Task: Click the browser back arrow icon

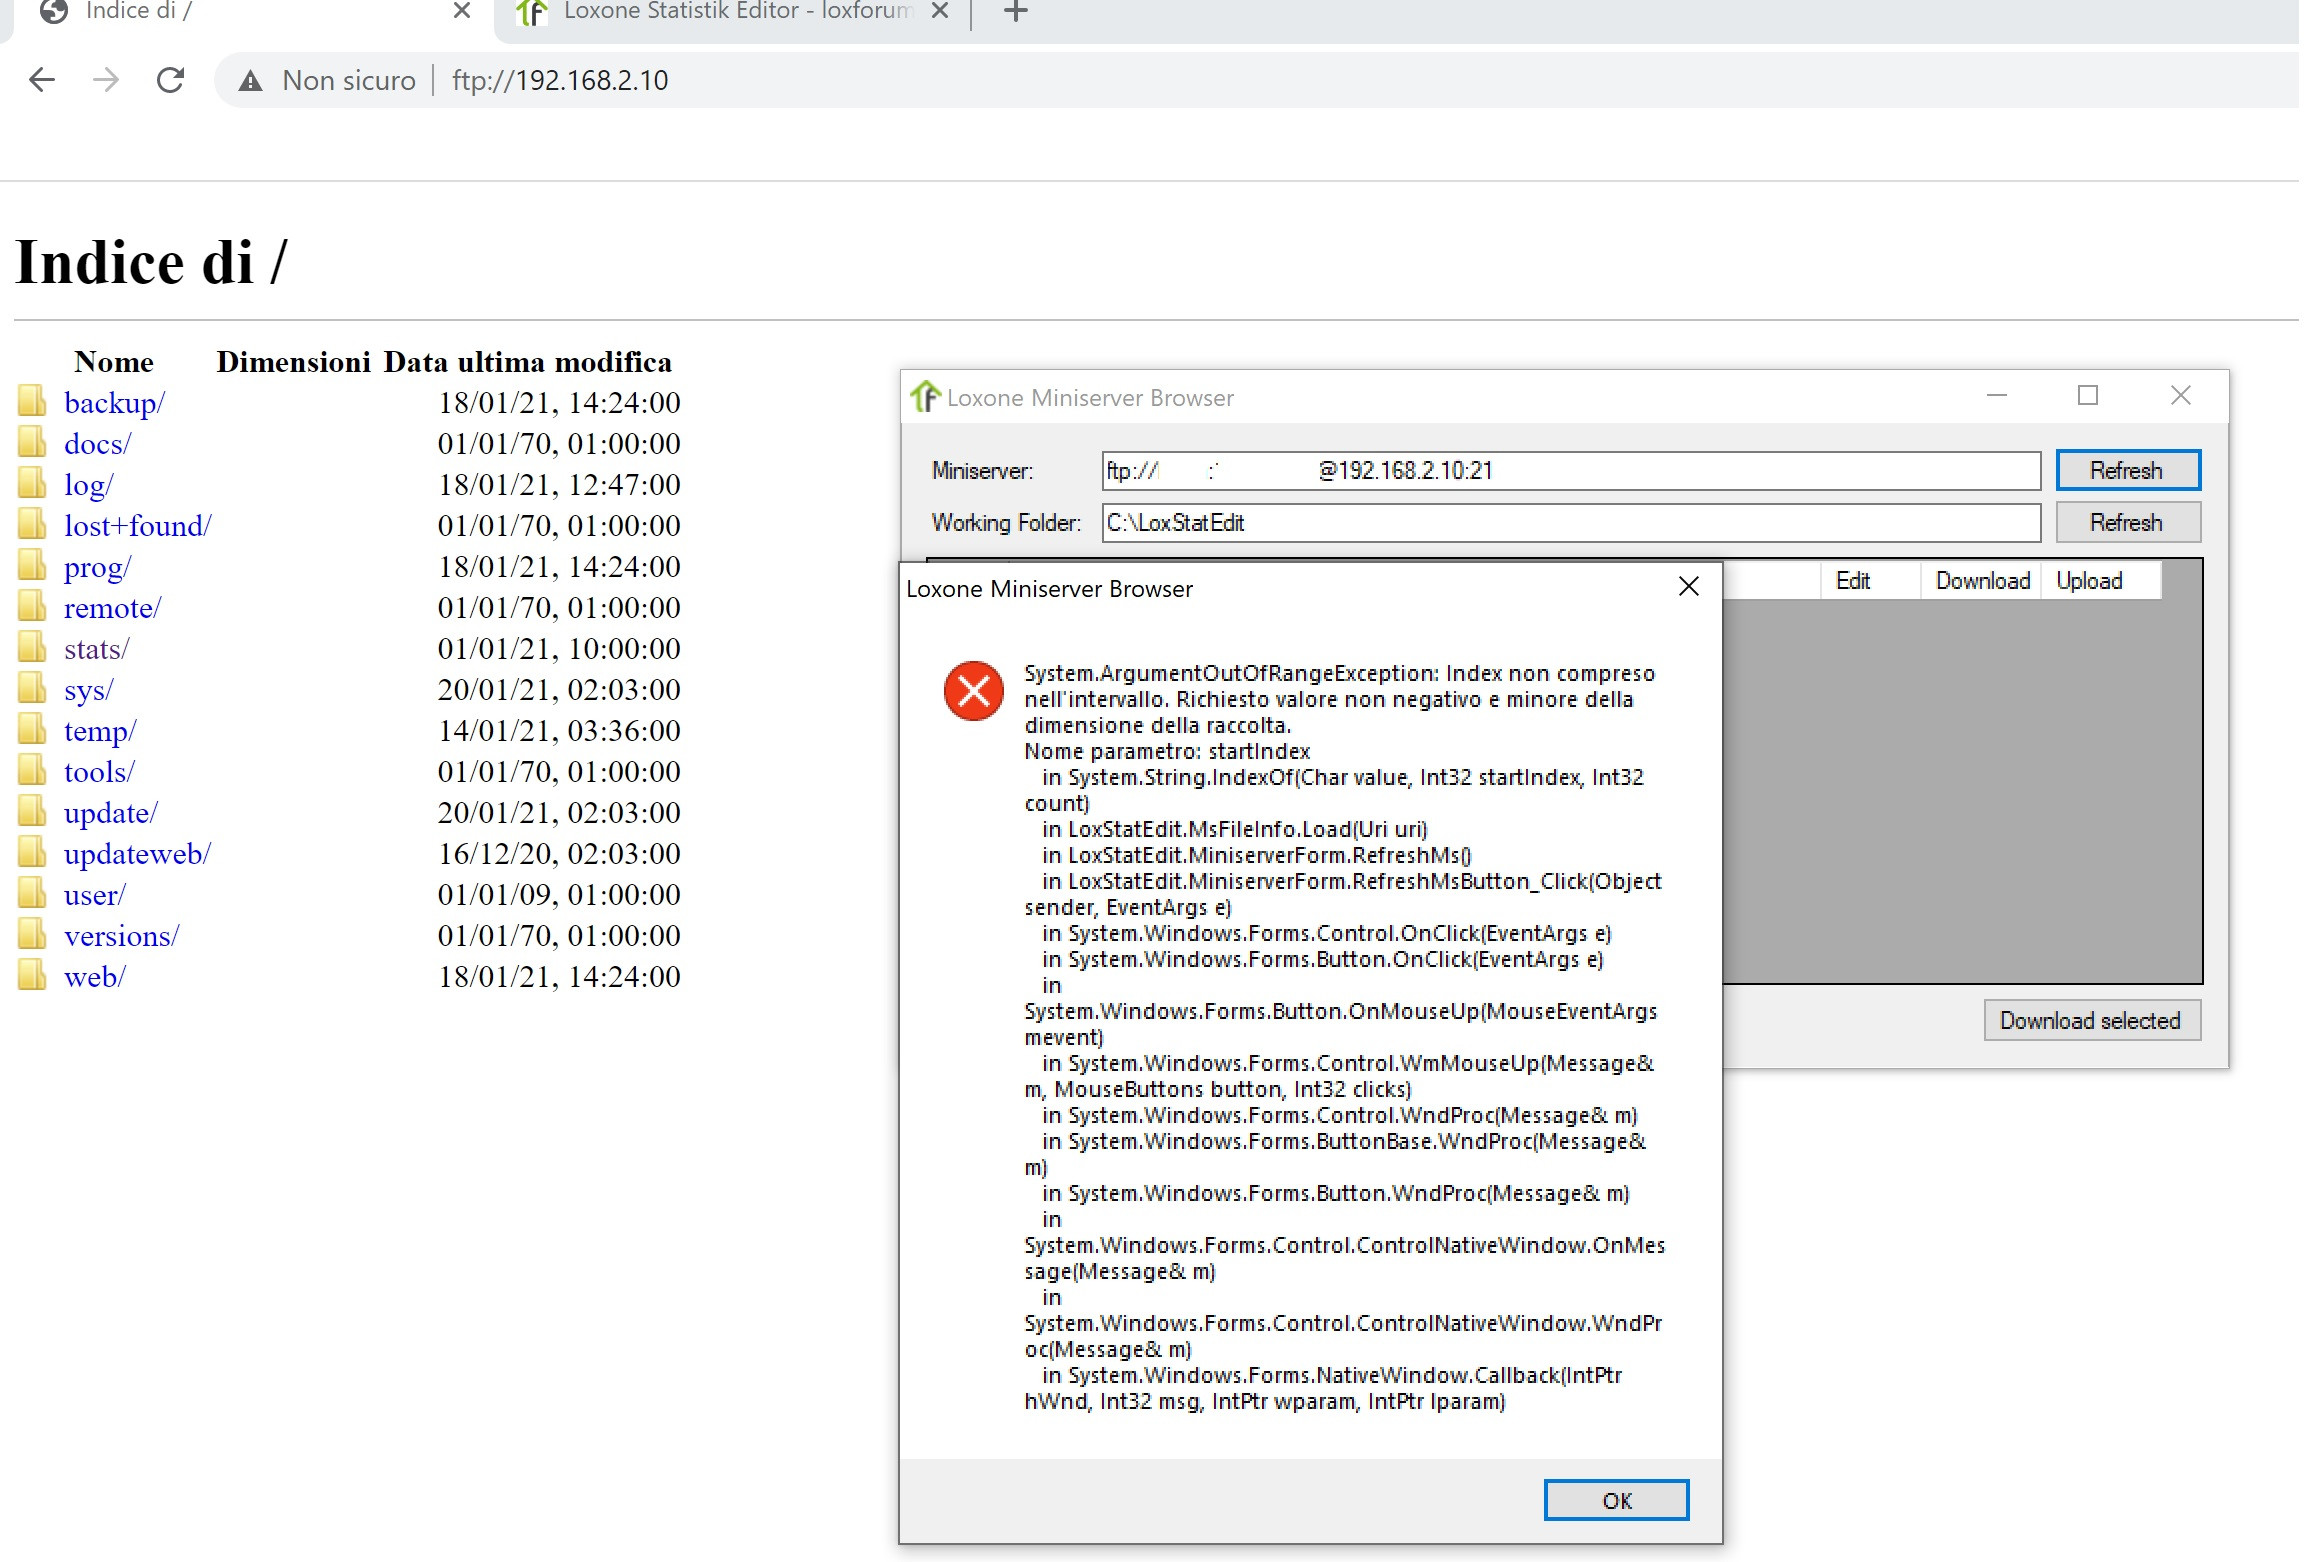Action: [42, 80]
